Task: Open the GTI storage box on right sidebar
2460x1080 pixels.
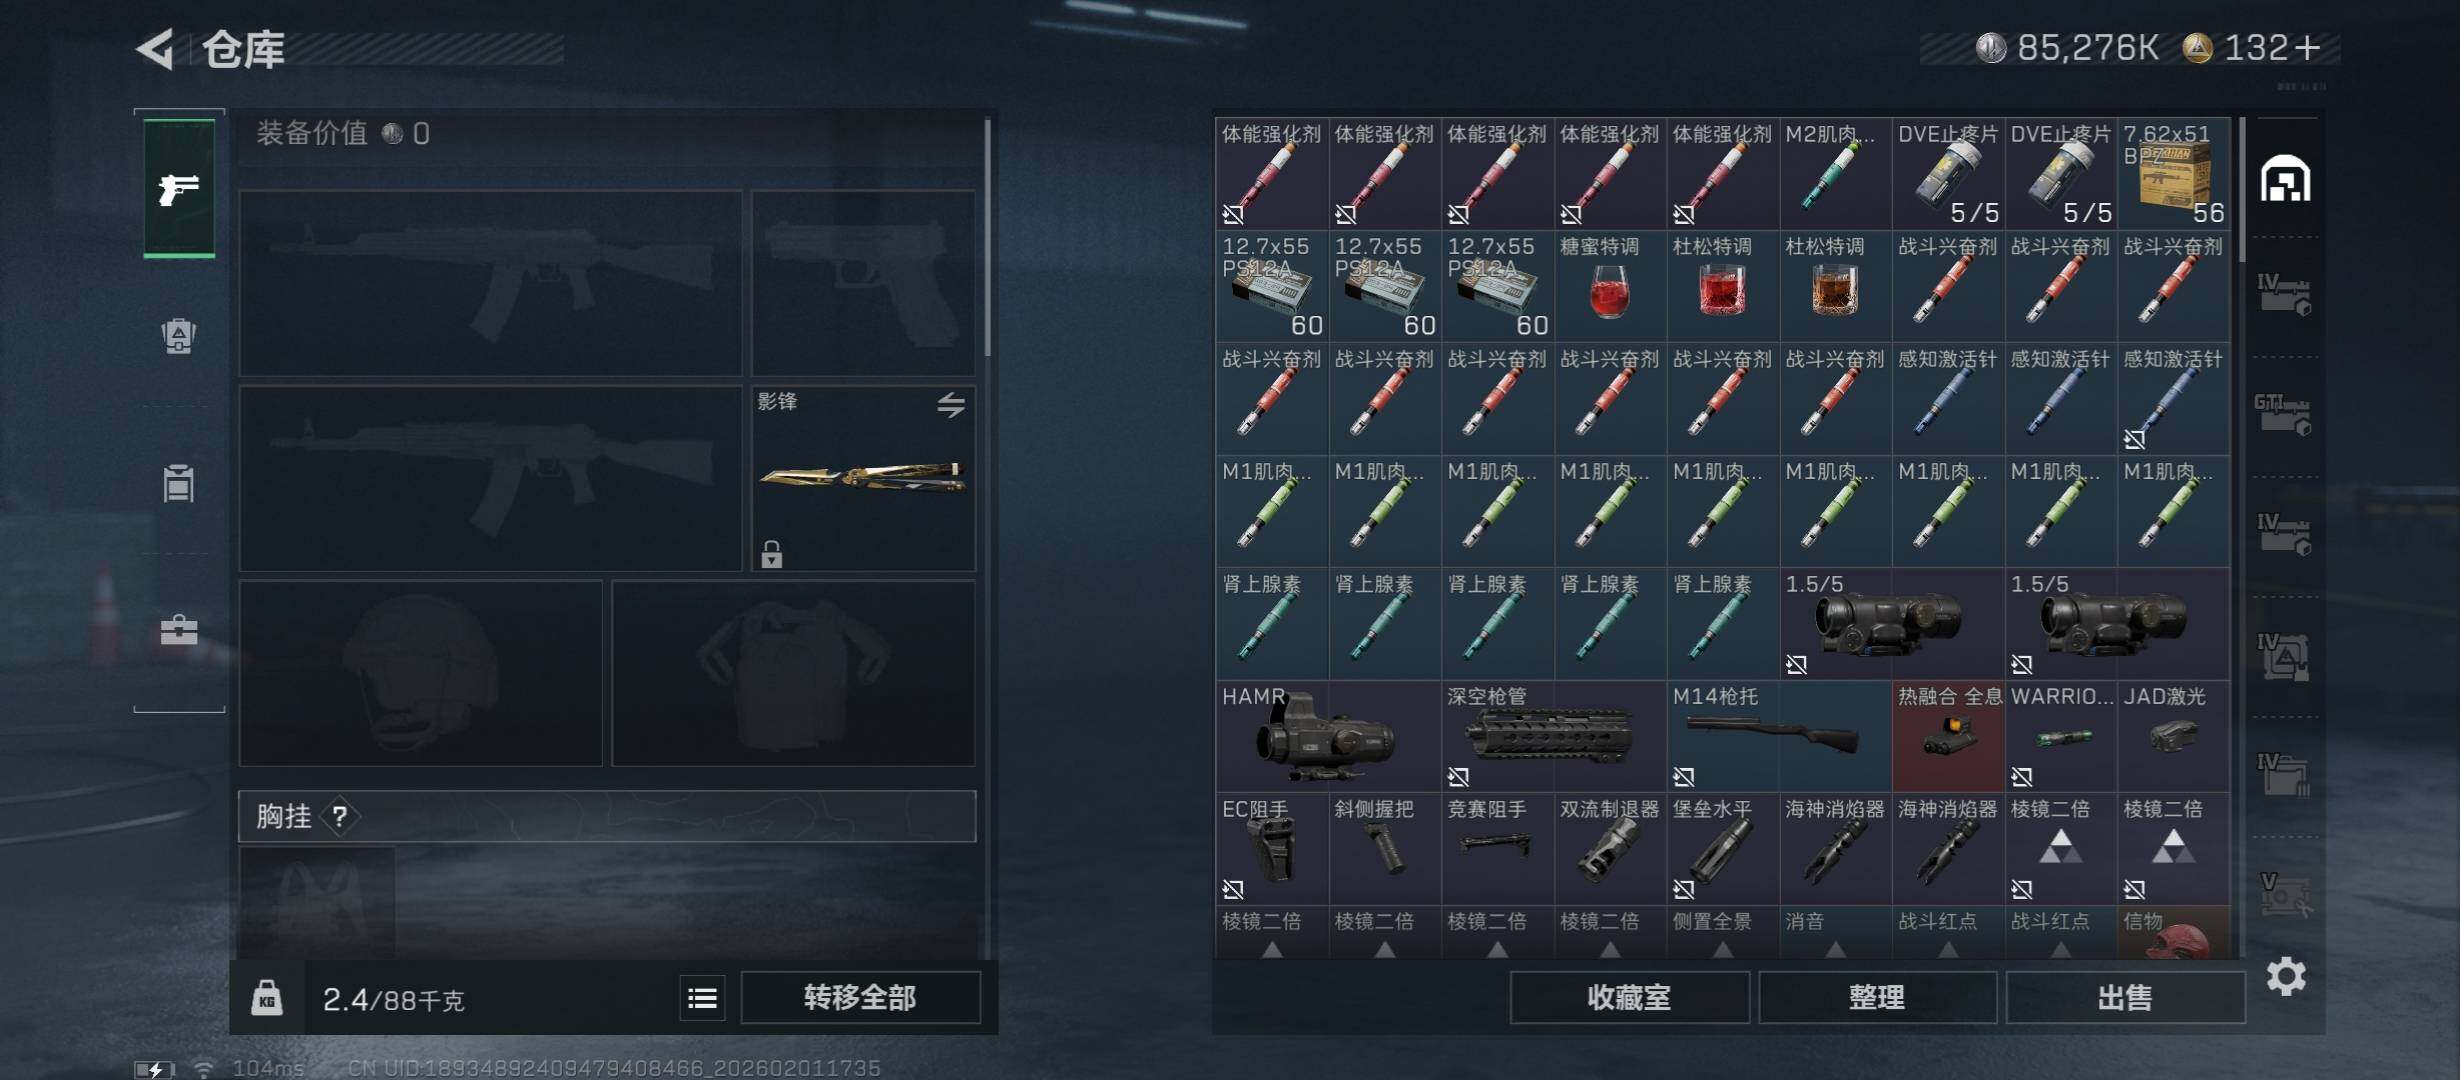Action: (2283, 414)
